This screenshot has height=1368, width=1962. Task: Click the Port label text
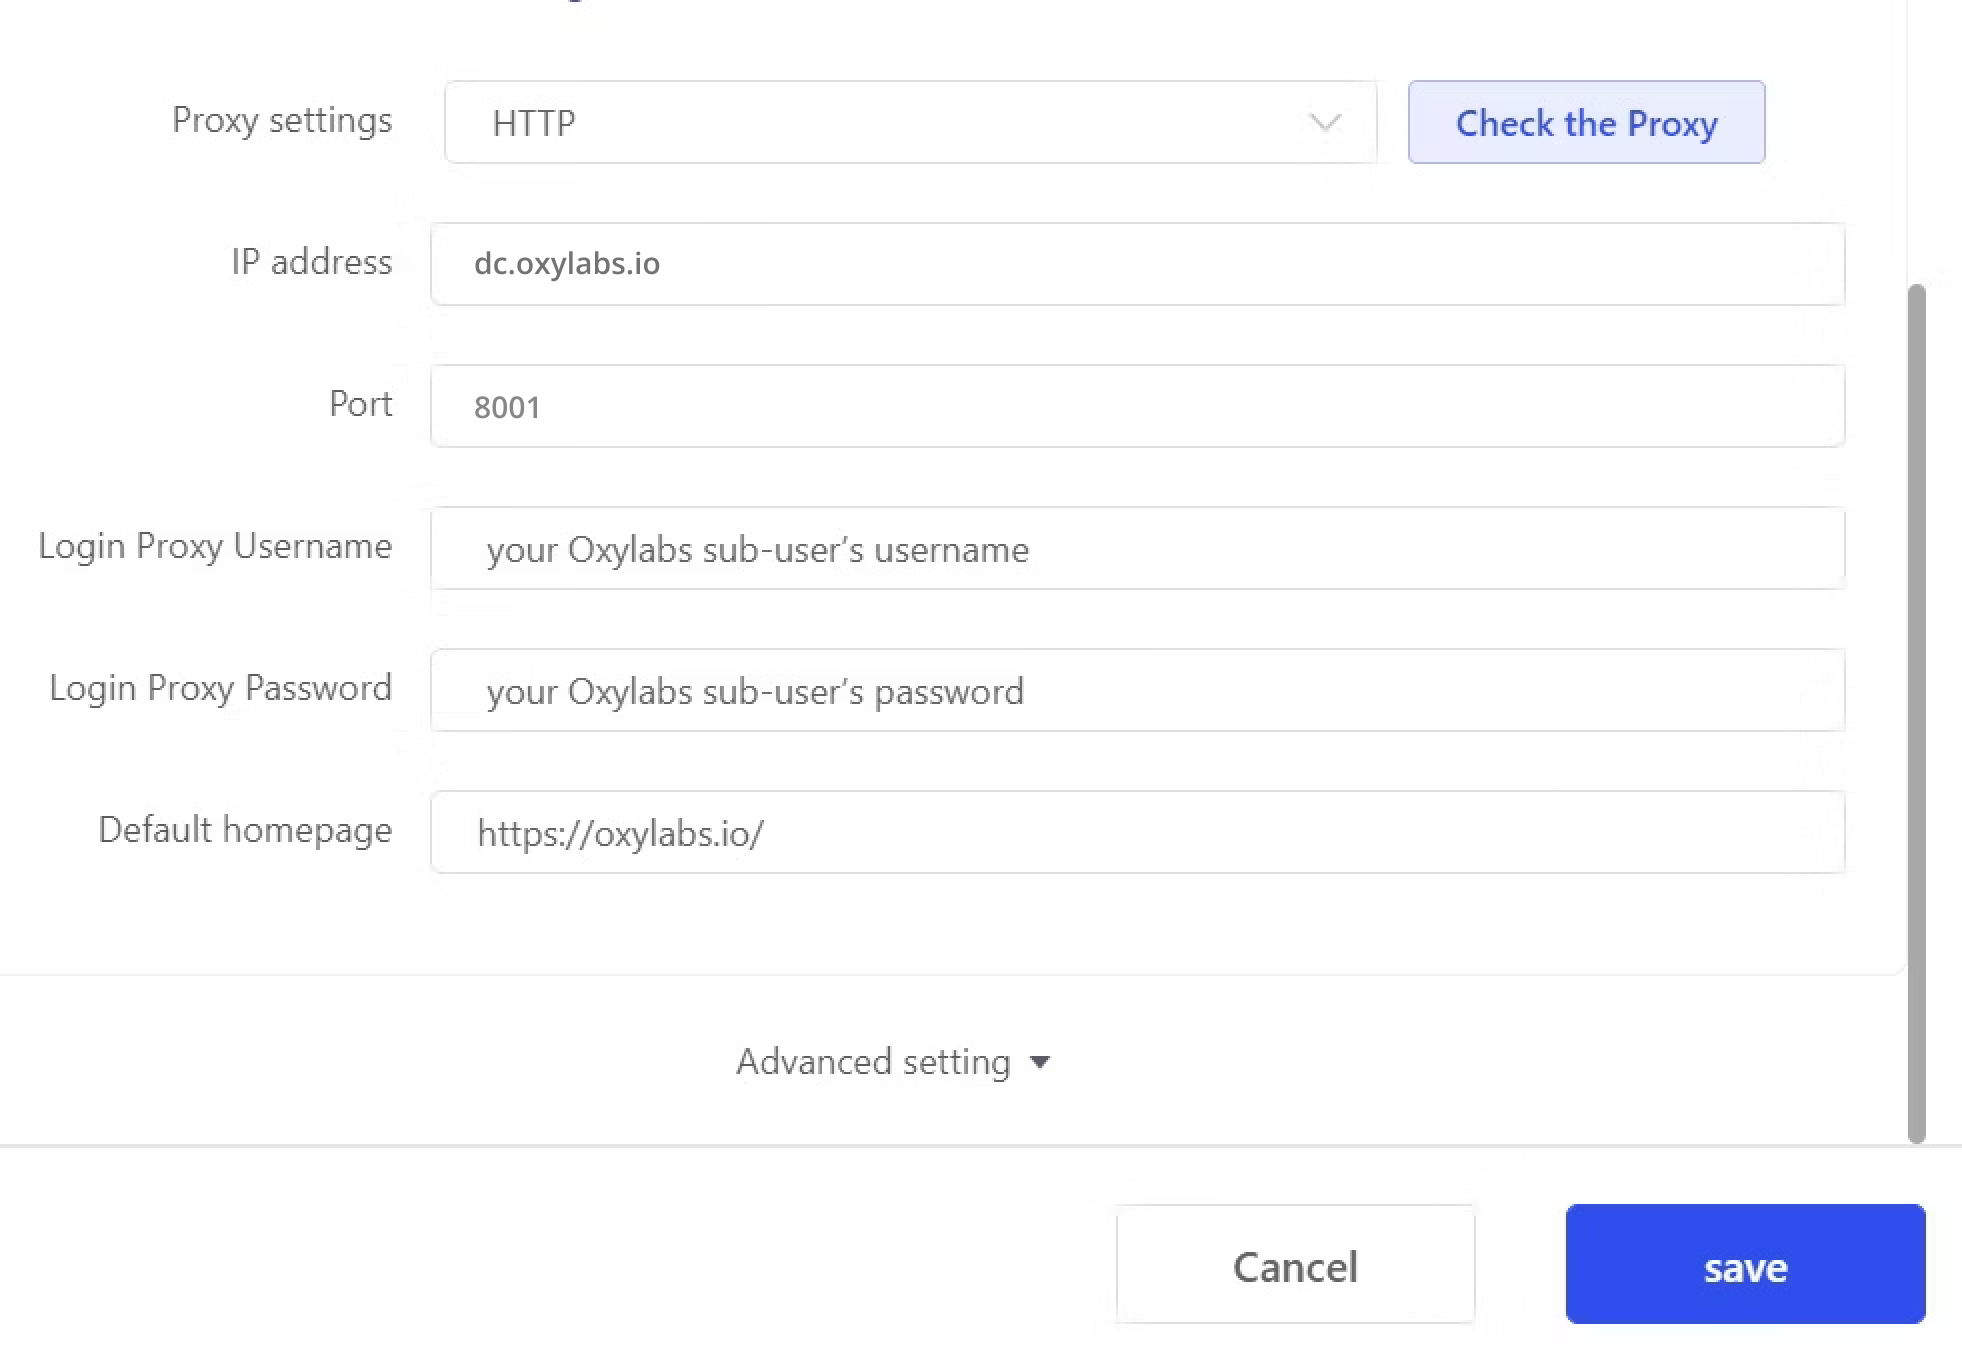(360, 404)
